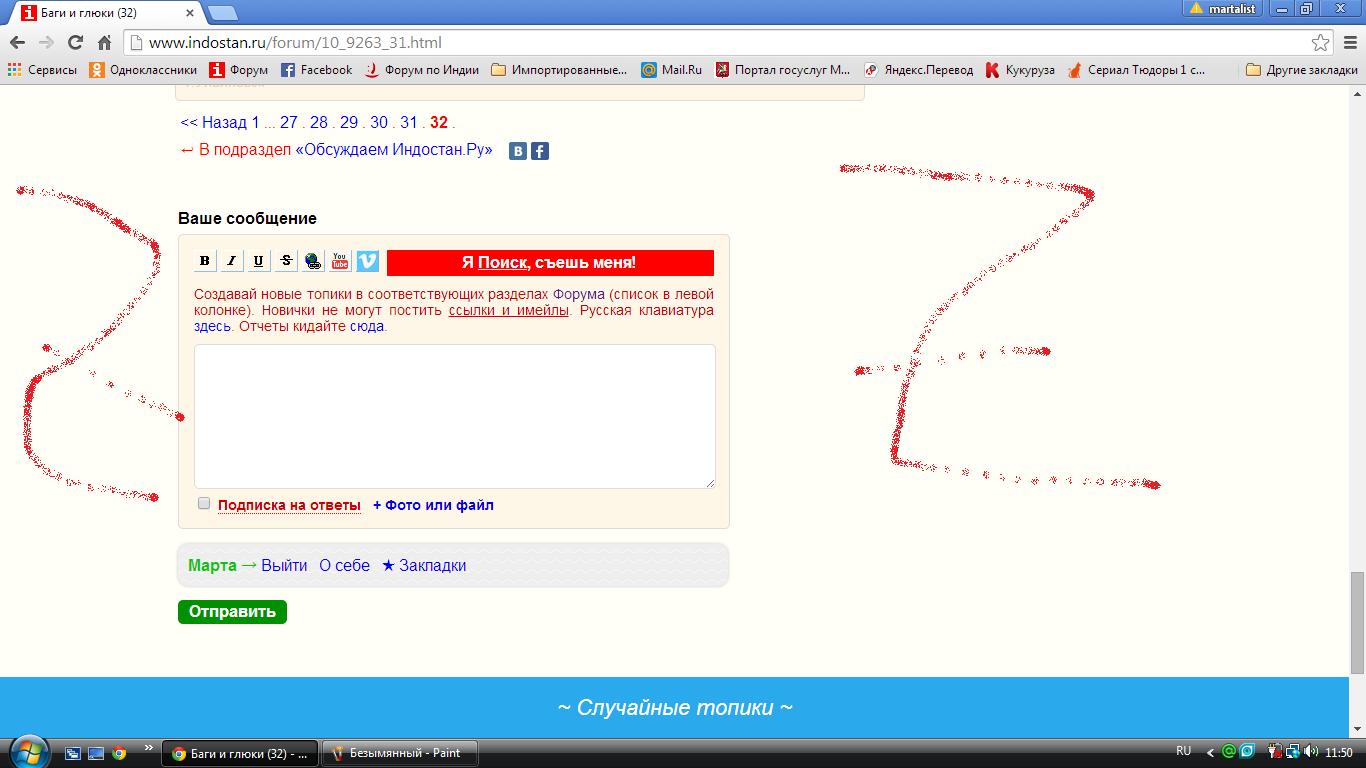1366x768 pixels.
Task: Click the Strikethrough formatting icon
Action: (286, 261)
